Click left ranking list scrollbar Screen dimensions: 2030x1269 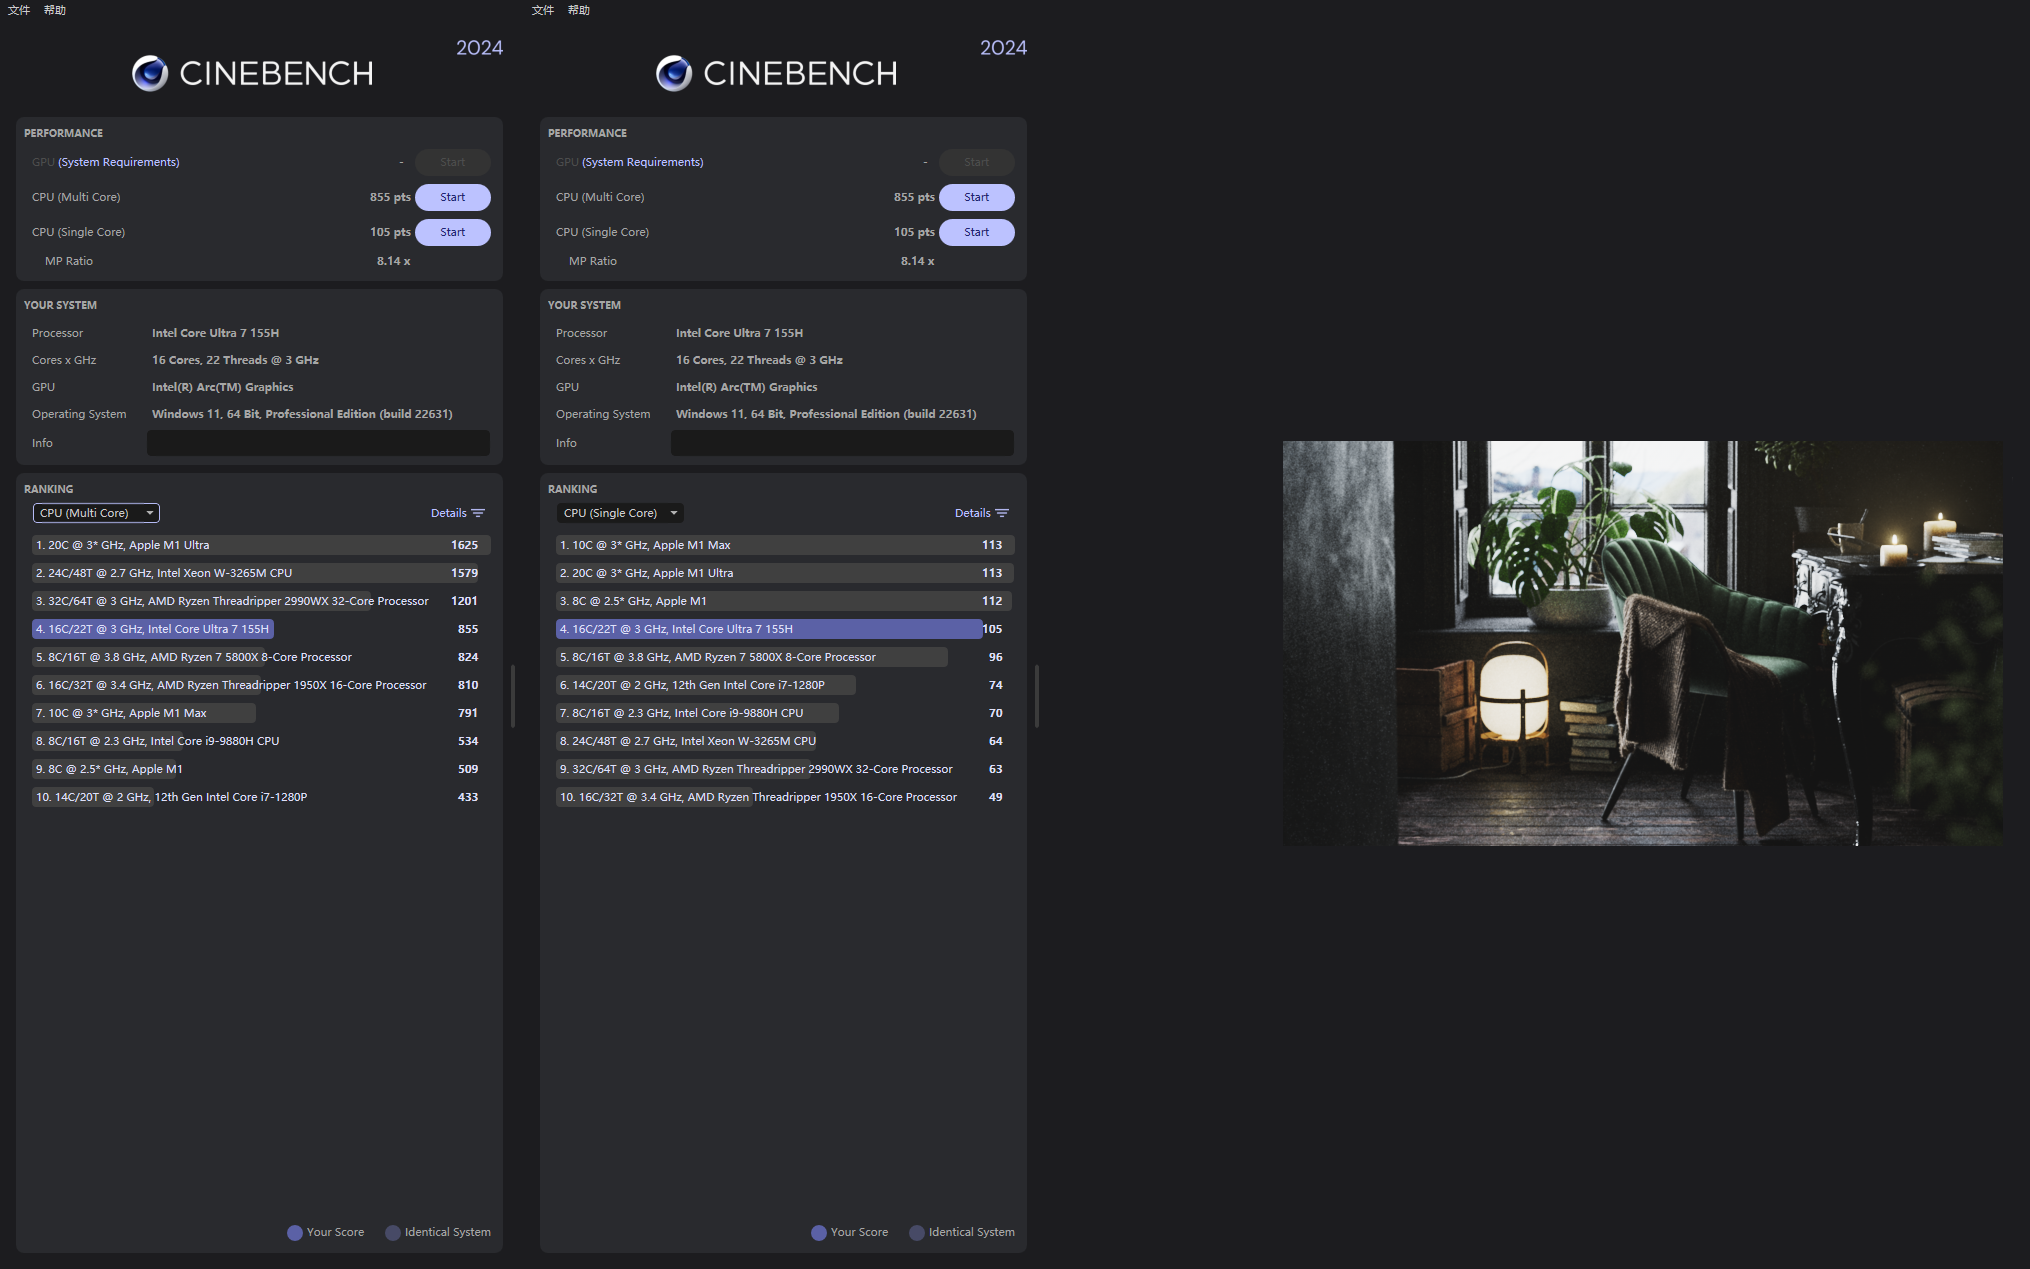(x=513, y=696)
